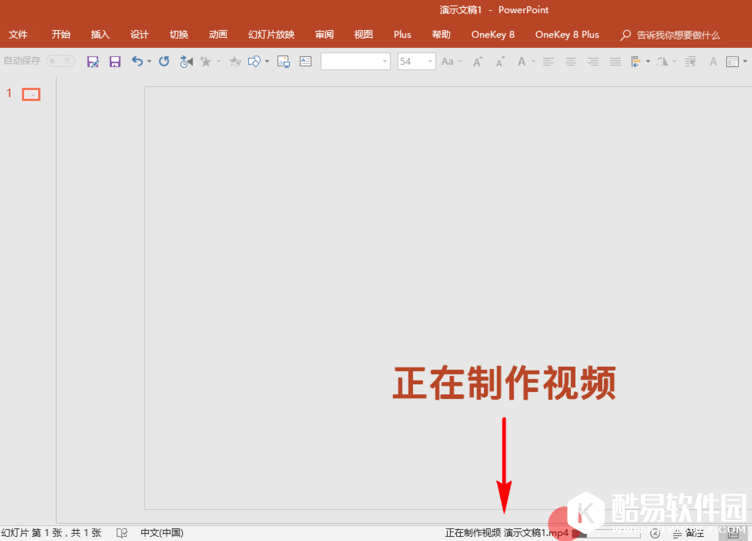Click the cancel video export button
The width and height of the screenshot is (752, 541).
coord(654,533)
